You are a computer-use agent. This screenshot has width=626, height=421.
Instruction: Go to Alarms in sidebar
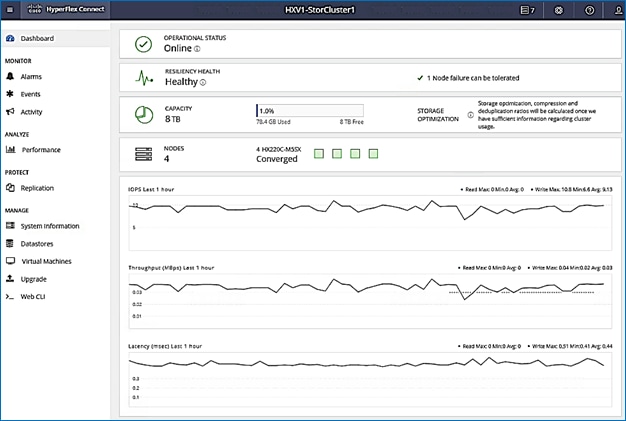[x=31, y=76]
